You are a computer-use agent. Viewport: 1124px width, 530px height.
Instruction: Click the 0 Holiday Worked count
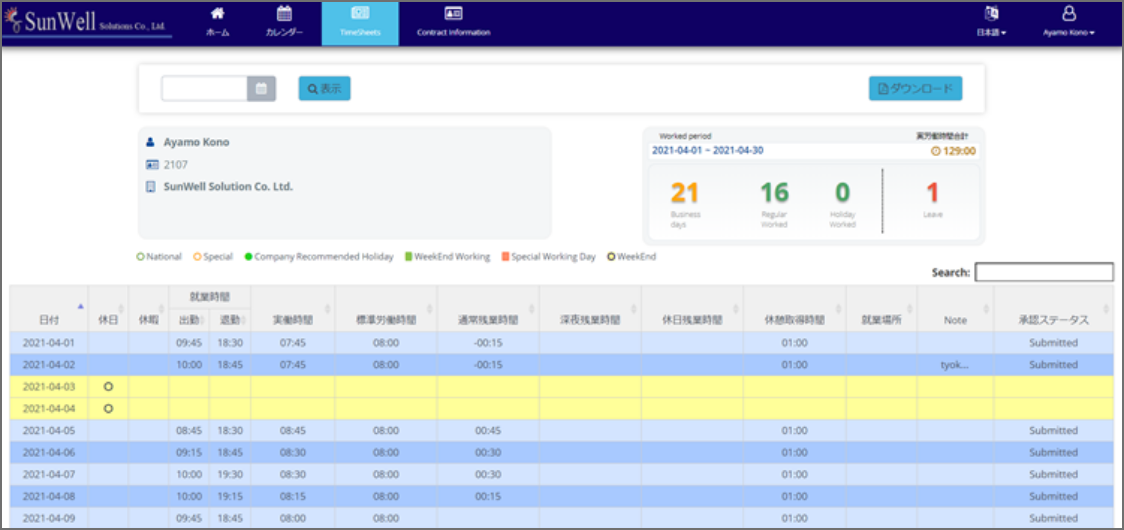click(842, 193)
